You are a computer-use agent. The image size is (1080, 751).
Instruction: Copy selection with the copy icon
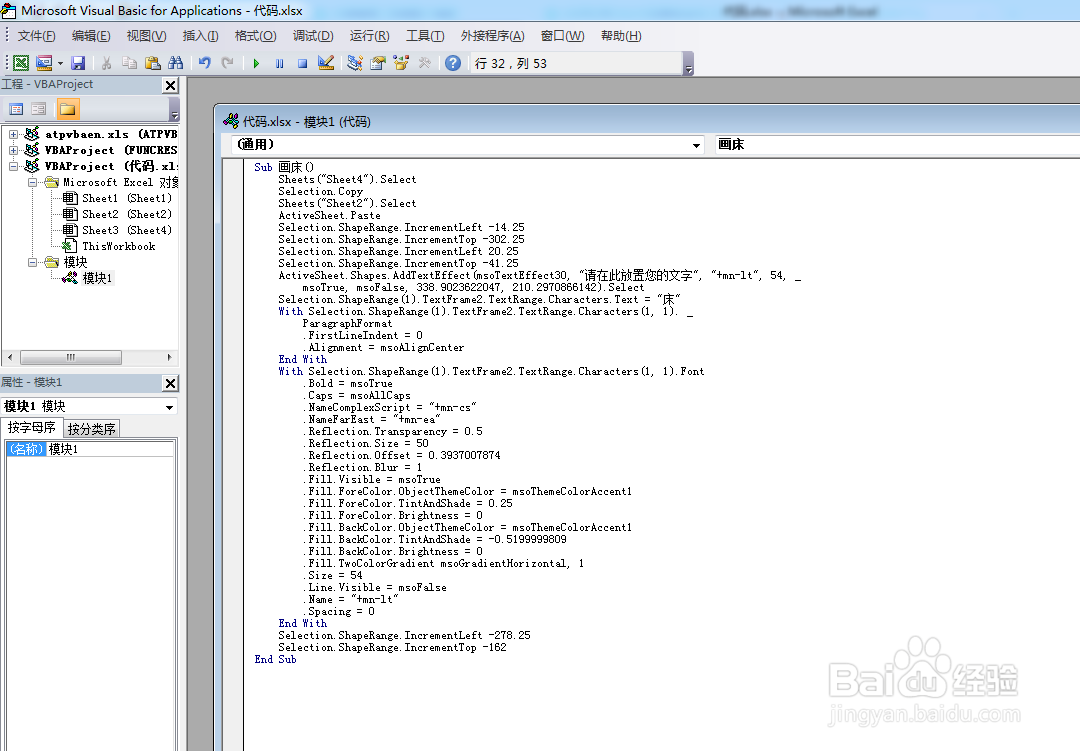click(x=129, y=63)
